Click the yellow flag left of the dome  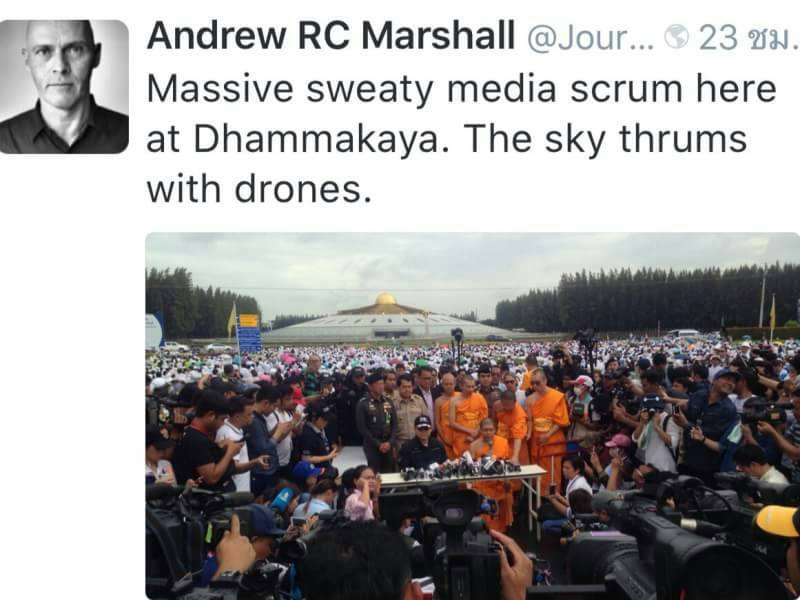tap(232, 319)
